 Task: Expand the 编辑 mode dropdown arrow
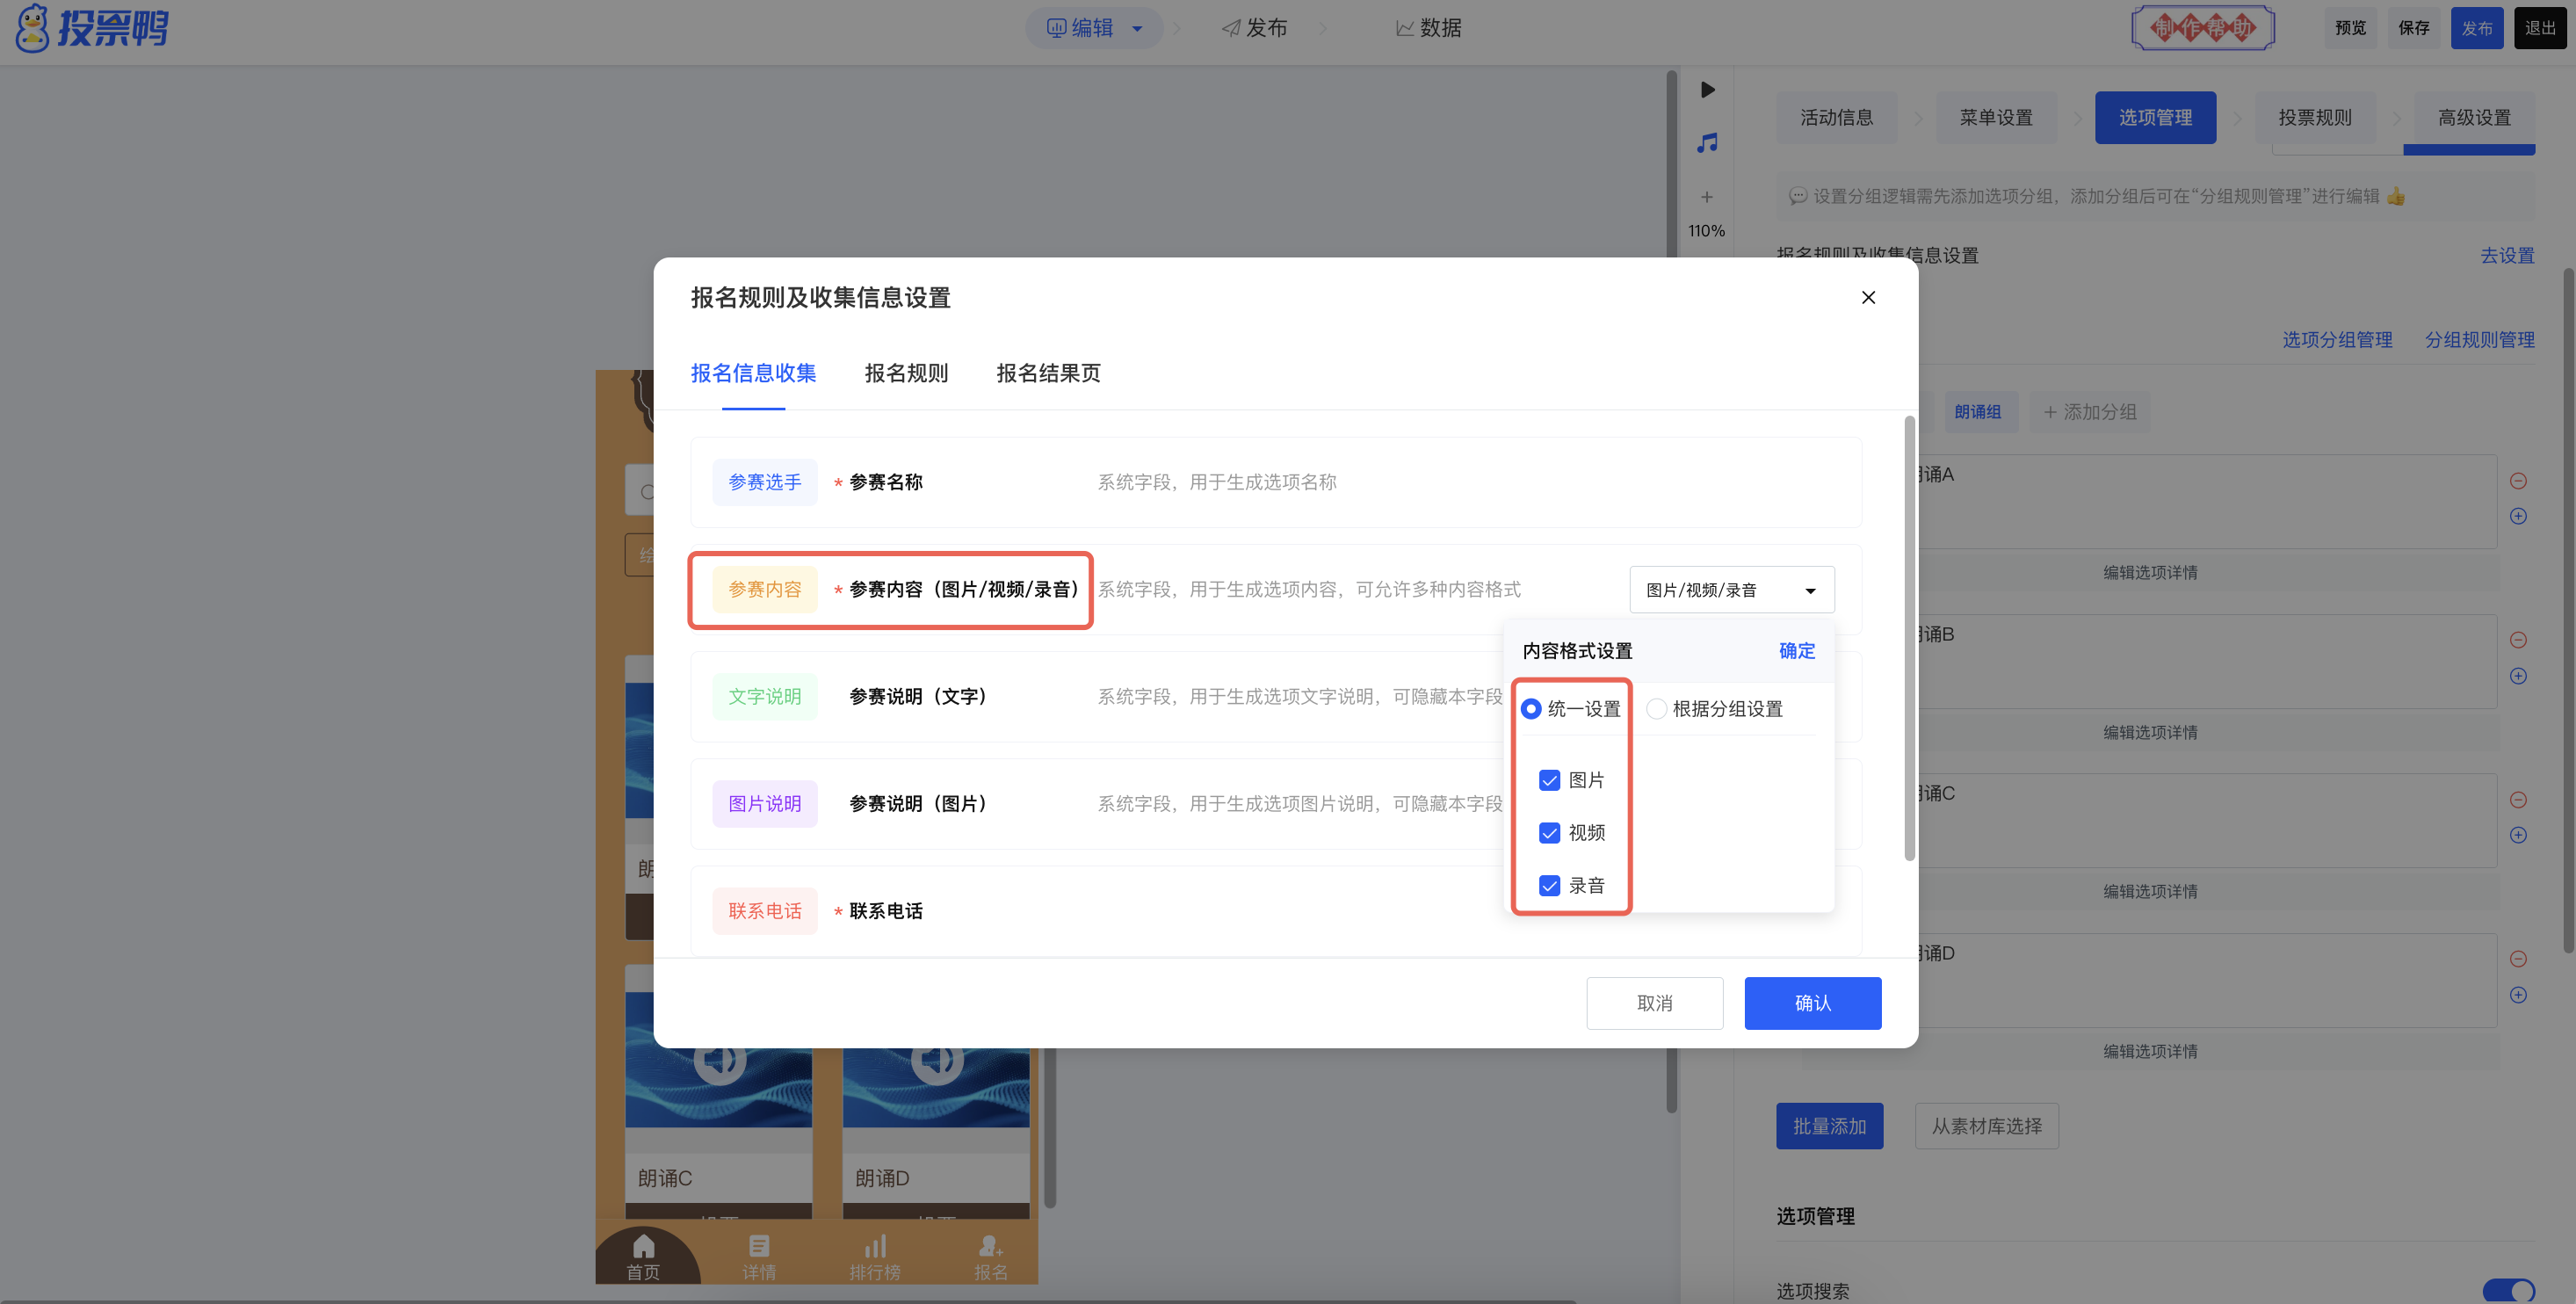click(x=1137, y=29)
